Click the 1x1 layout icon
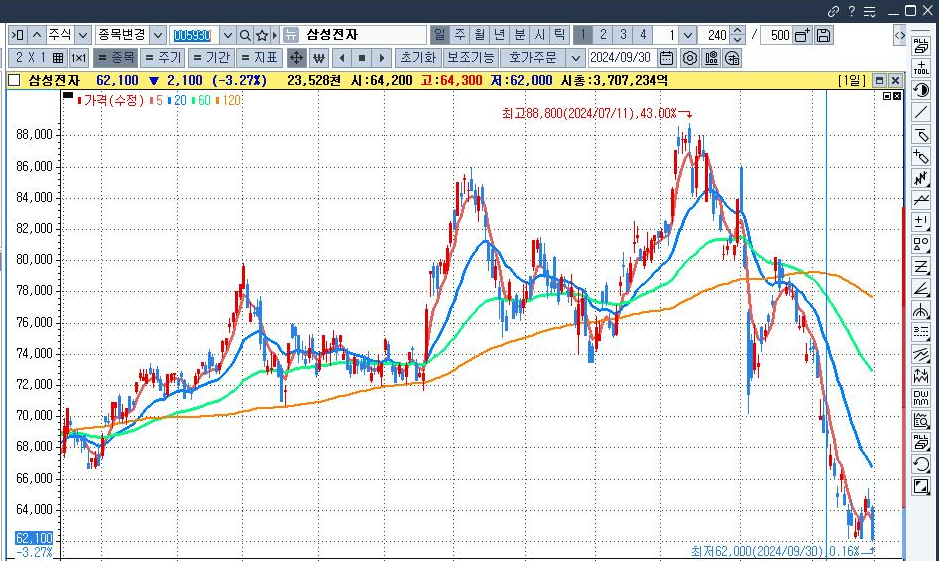Viewport: 939px width, 561px height. pyautogui.click(x=78, y=58)
